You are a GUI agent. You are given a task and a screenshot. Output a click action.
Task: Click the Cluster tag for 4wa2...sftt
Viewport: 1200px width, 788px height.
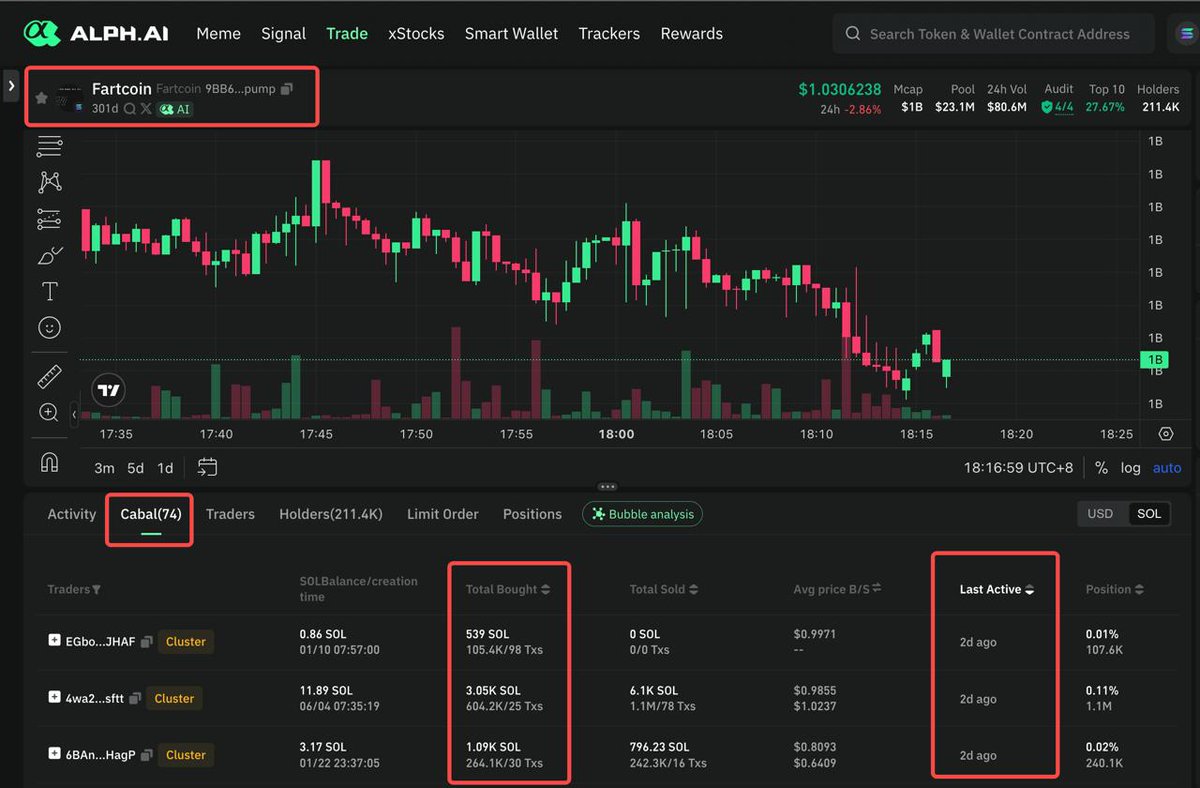click(175, 699)
